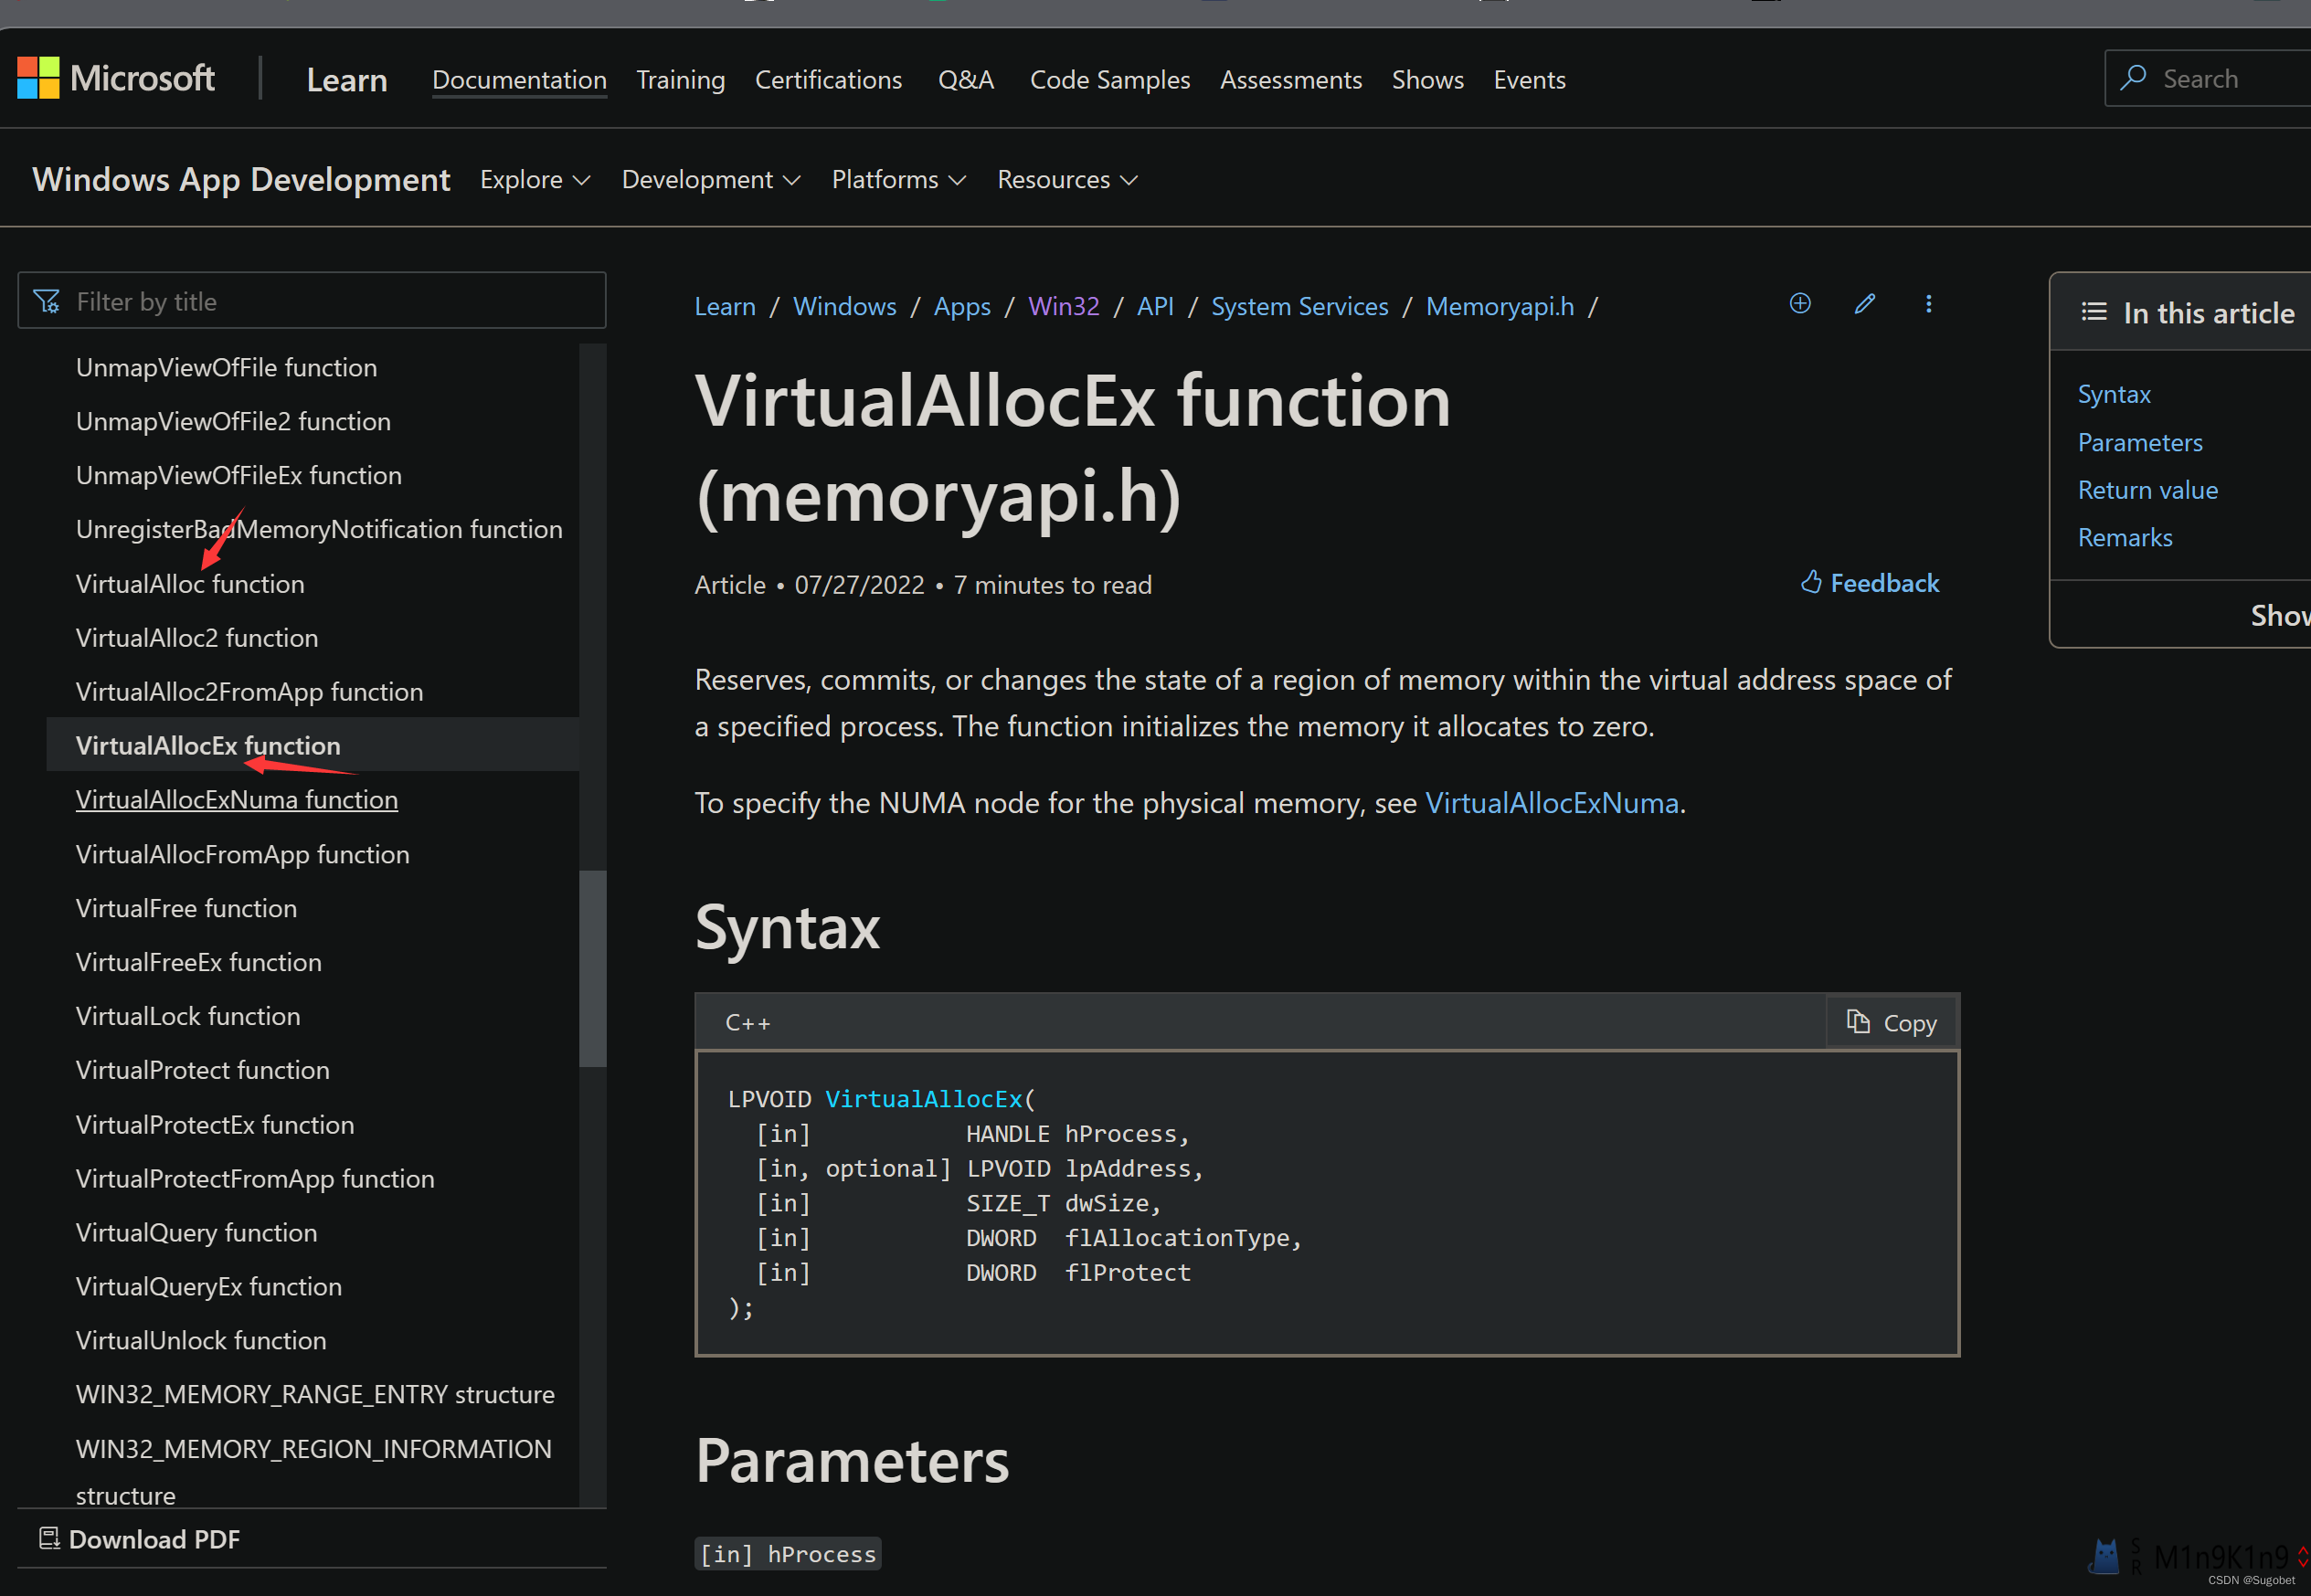2311x1596 pixels.
Task: Open VirtualProtectEx function entry
Action: click(215, 1125)
